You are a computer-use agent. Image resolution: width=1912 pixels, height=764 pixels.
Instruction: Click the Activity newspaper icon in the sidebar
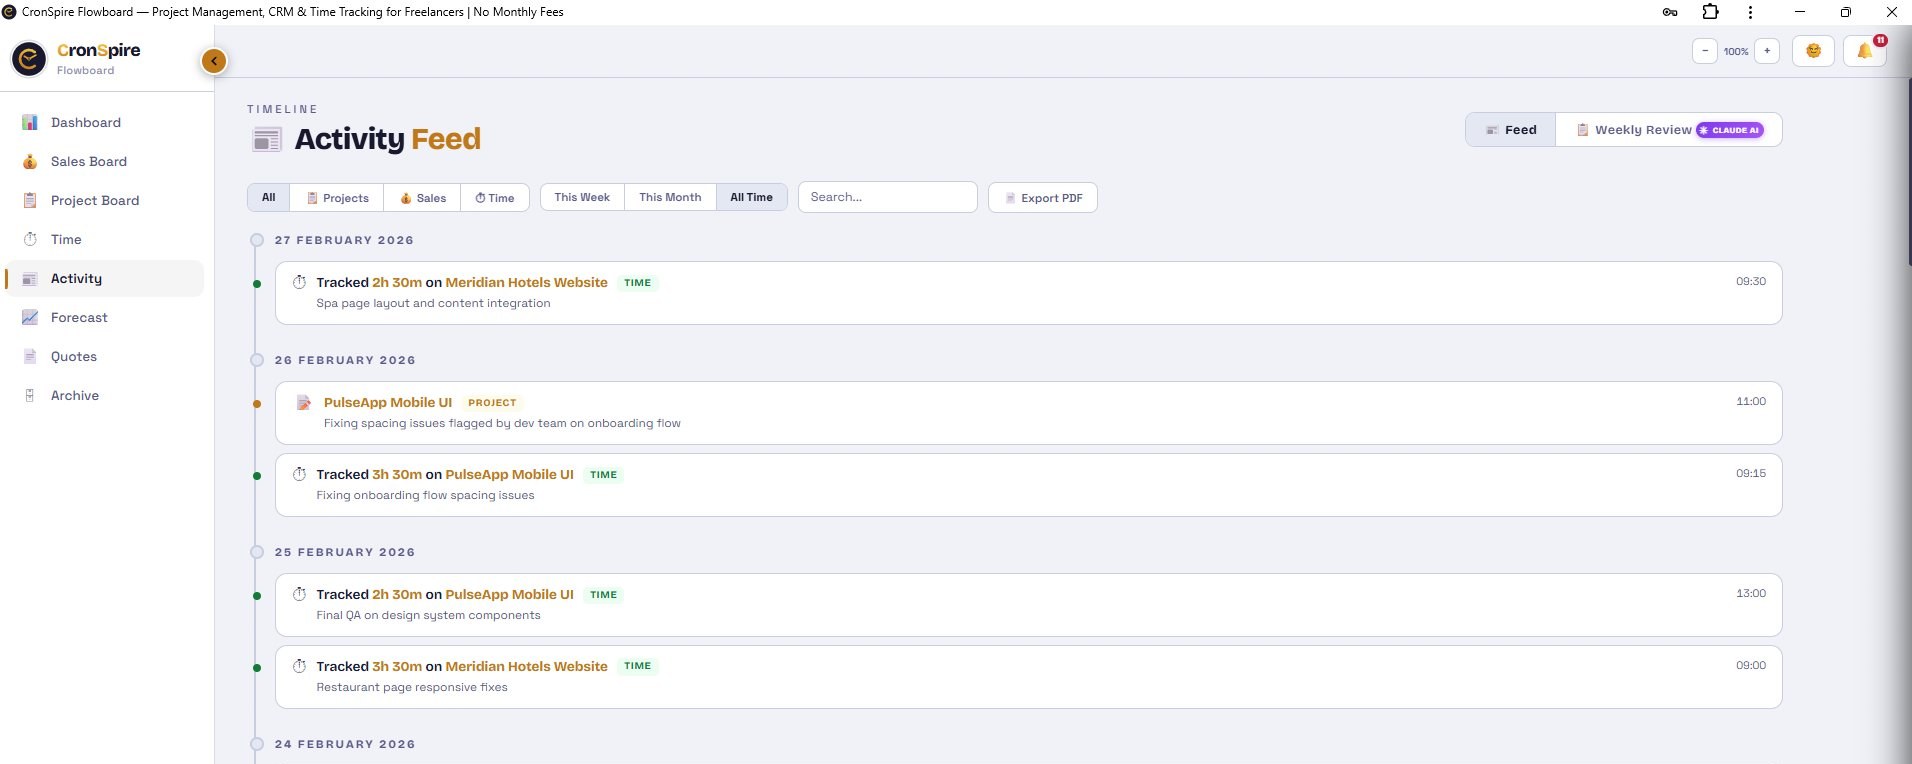pos(30,279)
